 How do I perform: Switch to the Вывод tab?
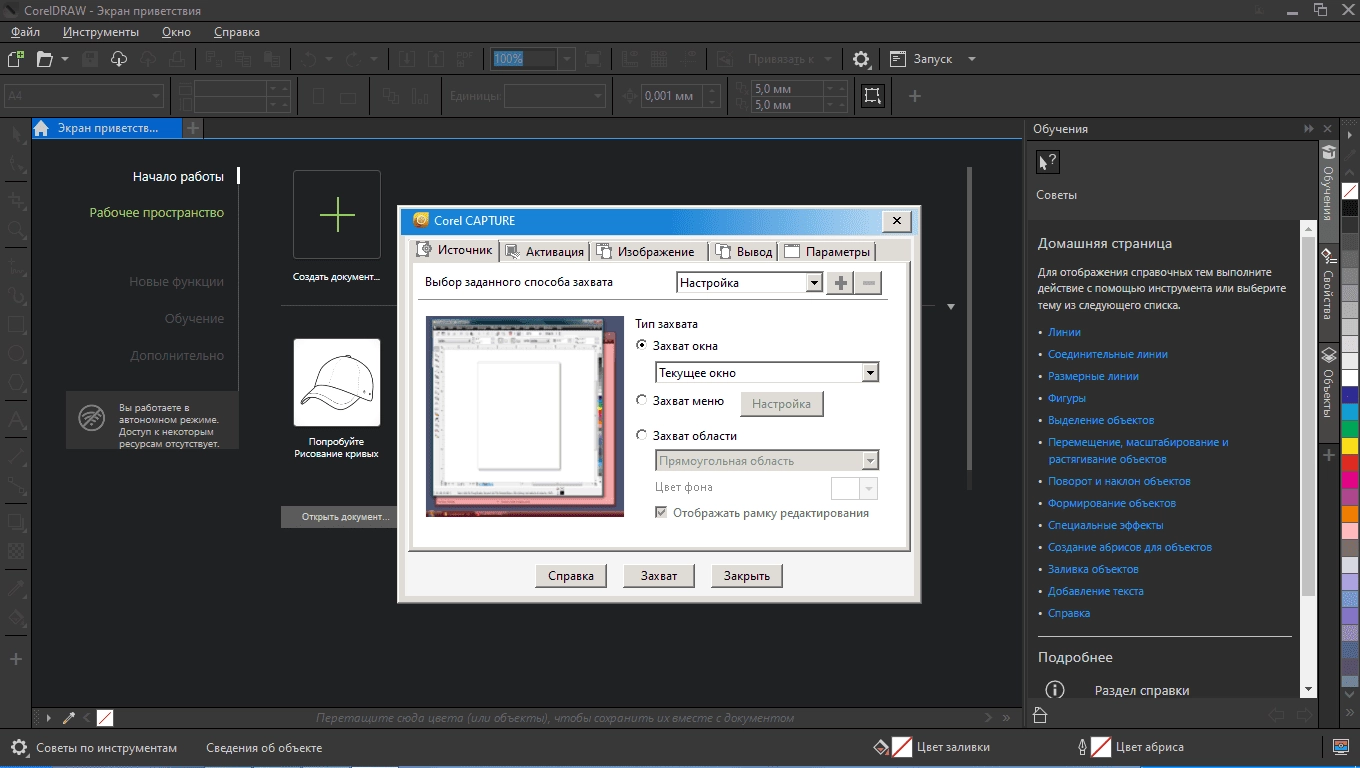point(745,251)
